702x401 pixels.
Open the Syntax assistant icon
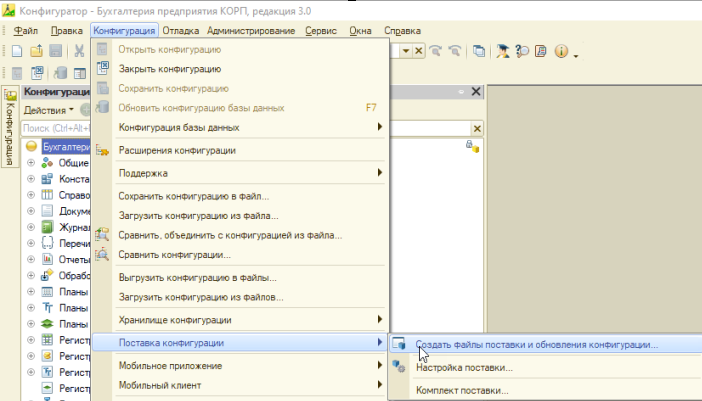502,51
